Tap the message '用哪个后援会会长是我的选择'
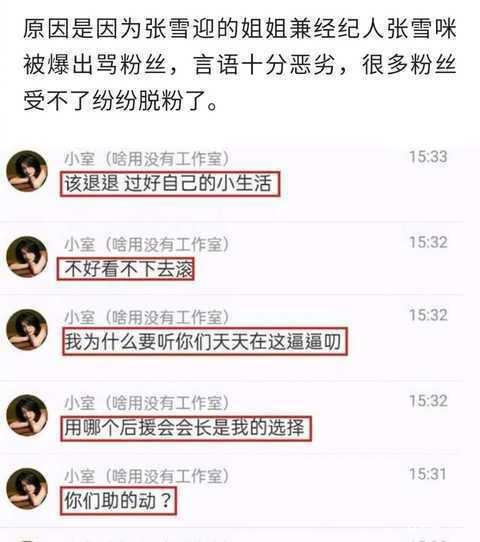Viewport: 480px width, 542px height. coord(186,428)
